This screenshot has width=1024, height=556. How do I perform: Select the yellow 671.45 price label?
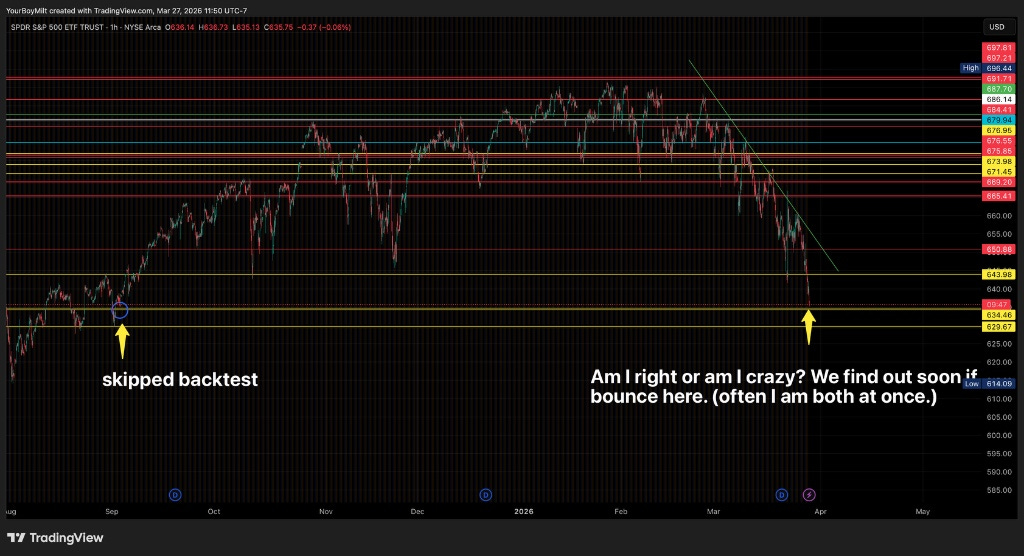(x=999, y=172)
